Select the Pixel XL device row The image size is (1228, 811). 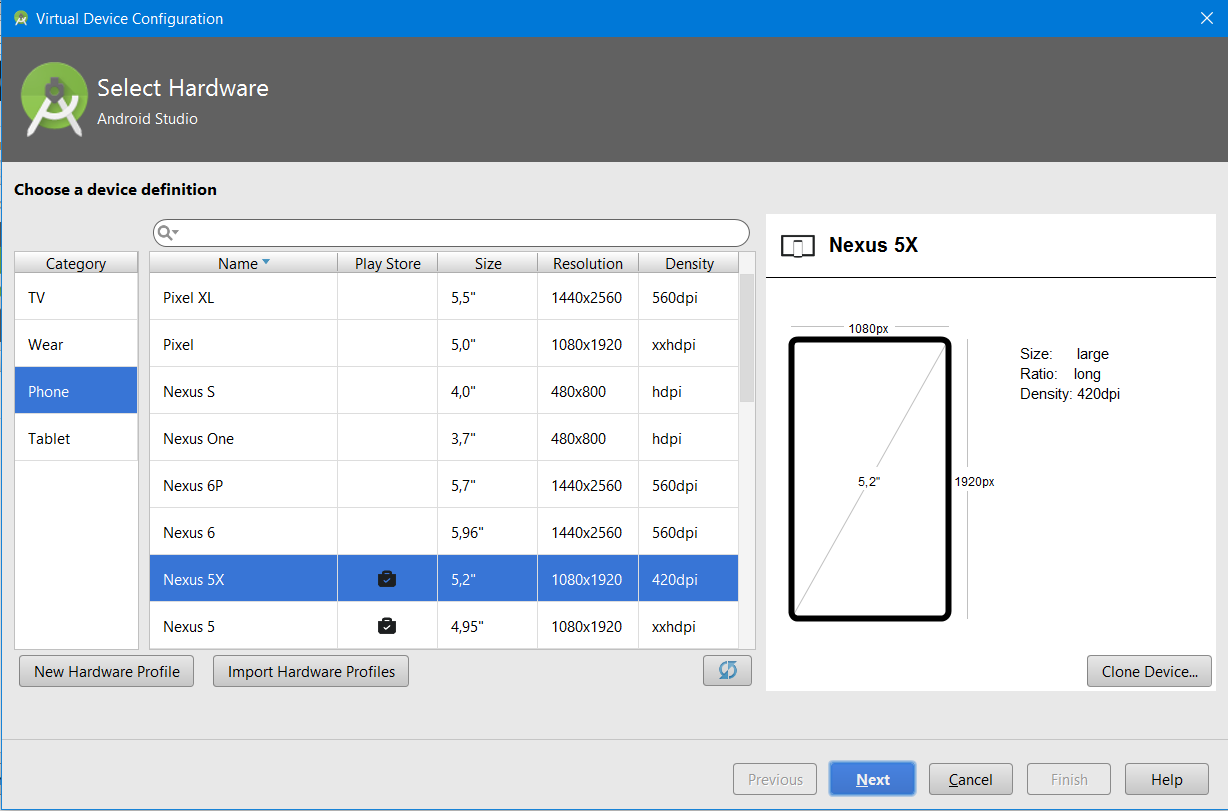(444, 297)
